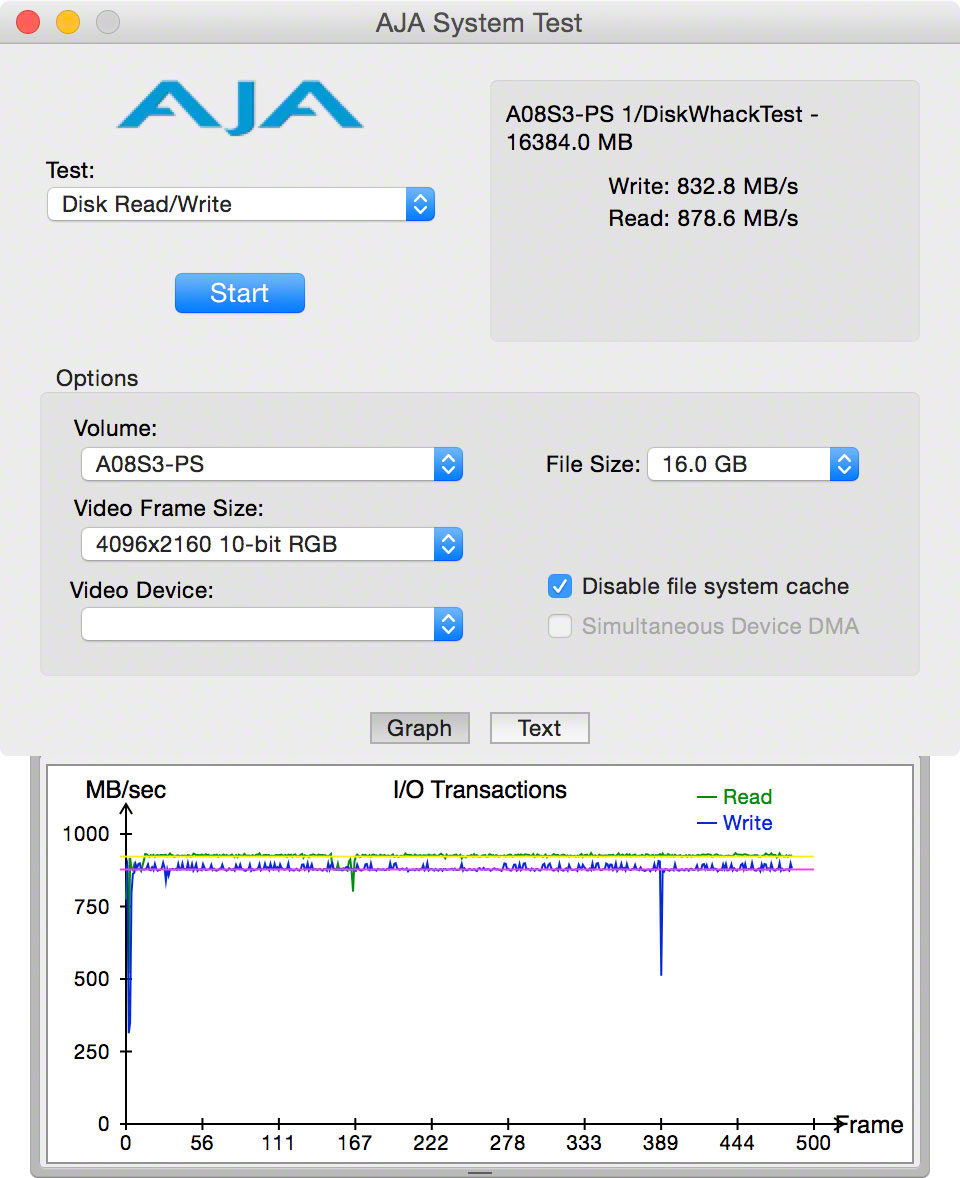Minimize the window with yellow button
960x1178 pixels.
[x=68, y=23]
